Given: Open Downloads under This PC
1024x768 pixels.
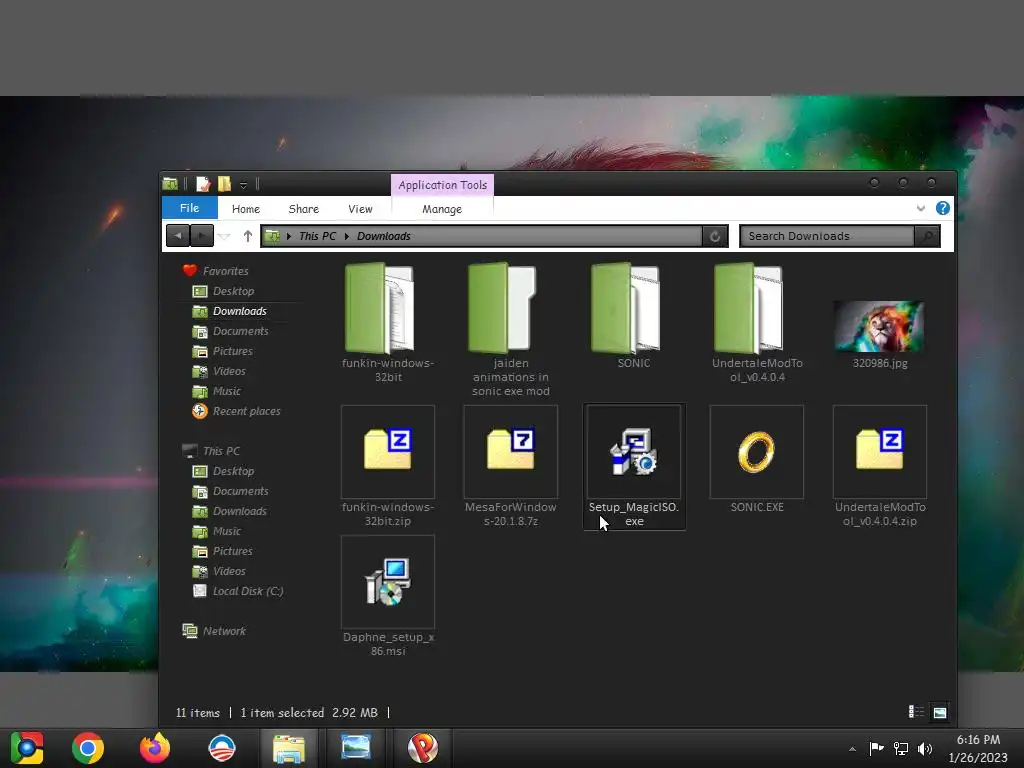Looking at the screenshot, I should pyautogui.click(x=240, y=511).
